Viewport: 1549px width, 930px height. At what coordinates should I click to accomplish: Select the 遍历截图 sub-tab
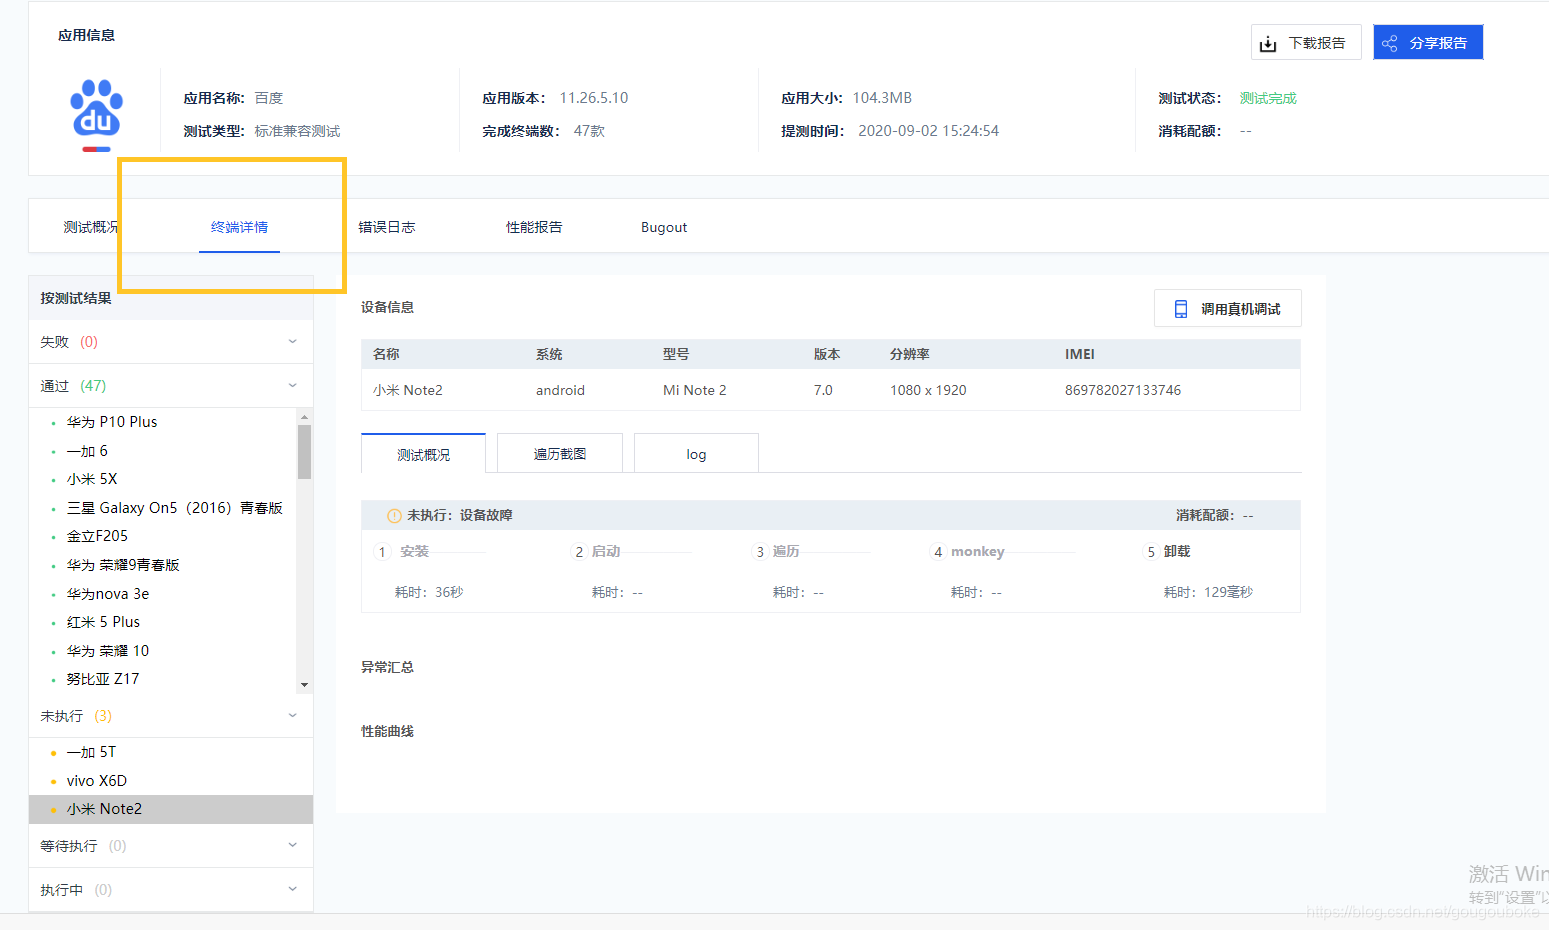560,453
